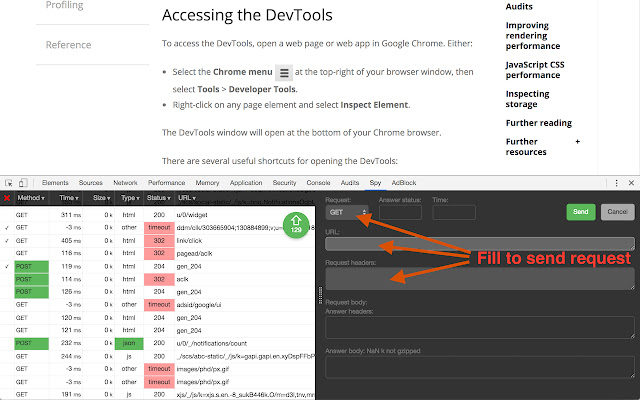Toggle checkmark on the ddm/clk timeout row

click(7, 228)
